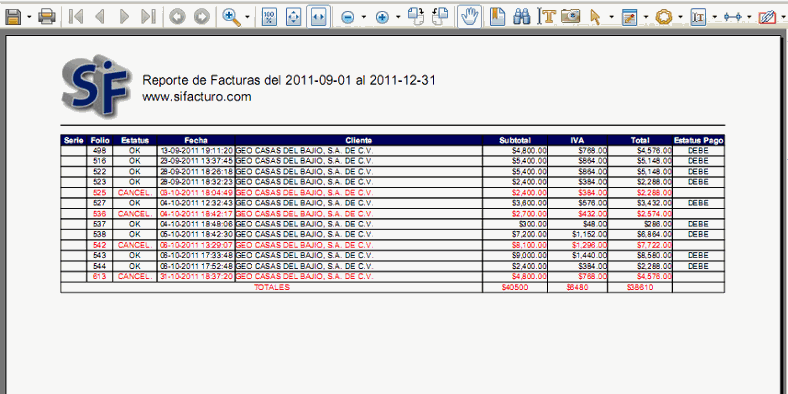The width and height of the screenshot is (788, 394).
Task: Toggle fit width view mode
Action: (318, 17)
